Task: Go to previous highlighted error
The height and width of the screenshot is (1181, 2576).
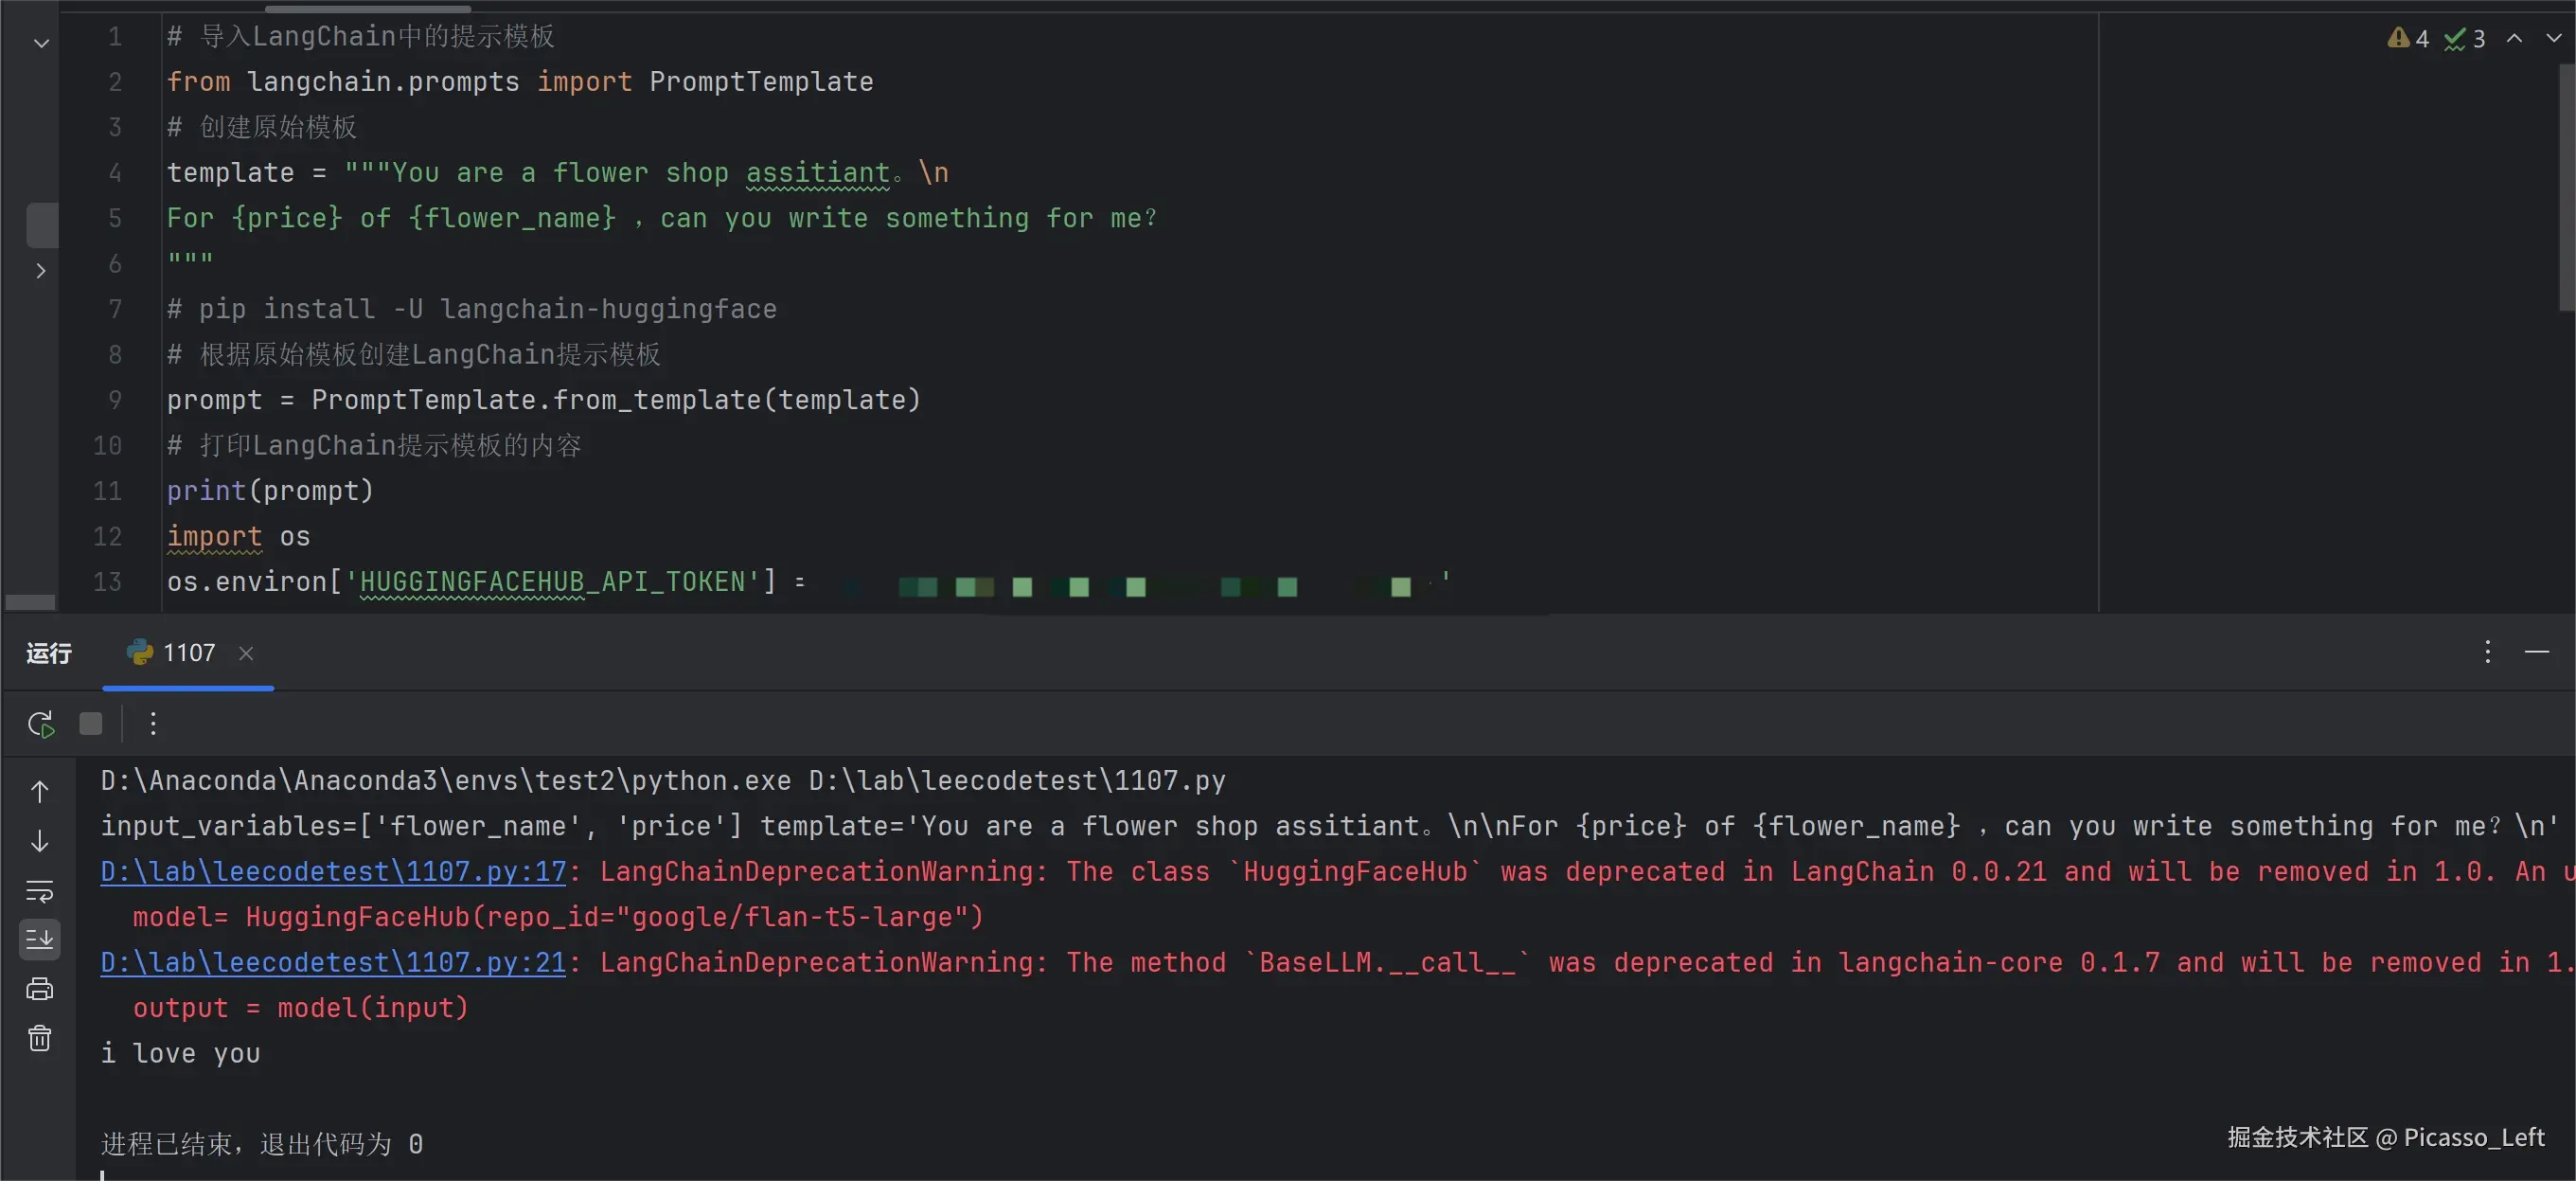Action: (x=2514, y=38)
